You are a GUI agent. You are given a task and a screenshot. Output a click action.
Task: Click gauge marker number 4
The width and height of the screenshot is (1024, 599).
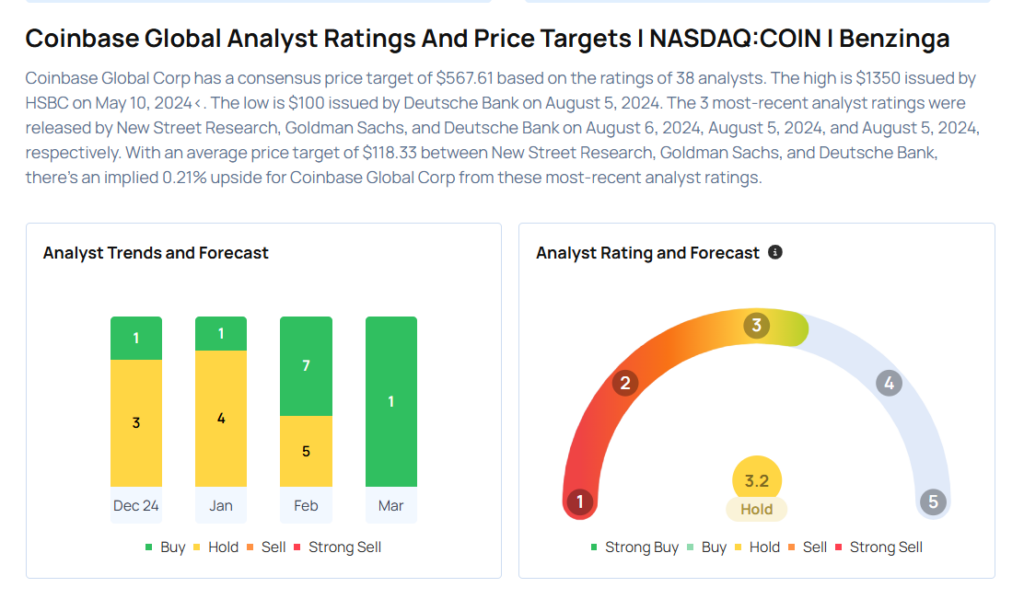[x=888, y=383]
